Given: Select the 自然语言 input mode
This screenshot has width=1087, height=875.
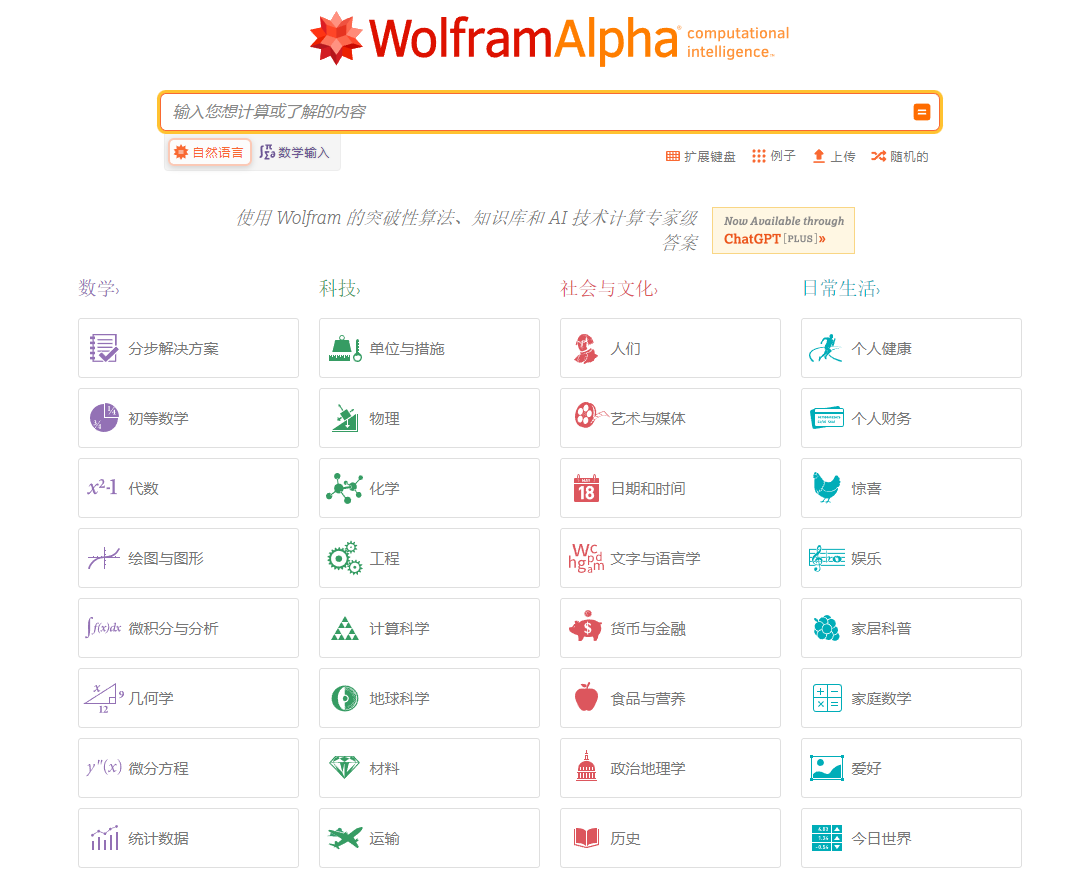Looking at the screenshot, I should tap(209, 153).
